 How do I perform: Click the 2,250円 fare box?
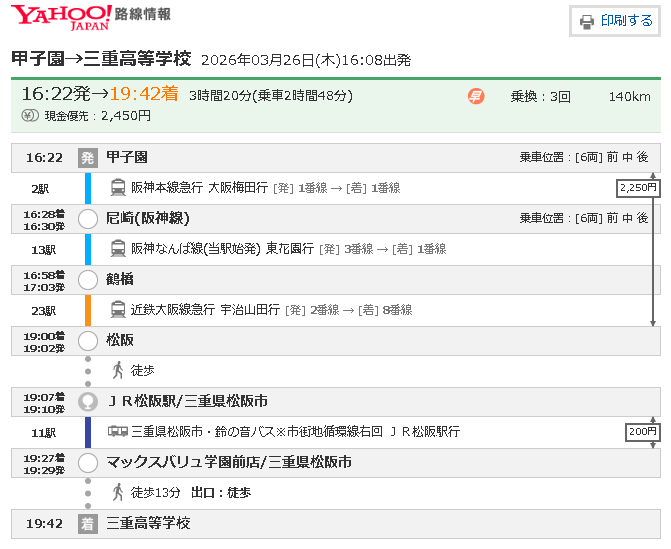pyautogui.click(x=639, y=188)
